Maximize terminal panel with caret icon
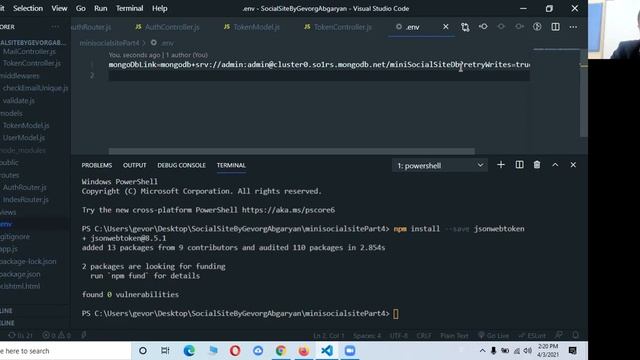The width and height of the screenshot is (640, 360). (555, 165)
